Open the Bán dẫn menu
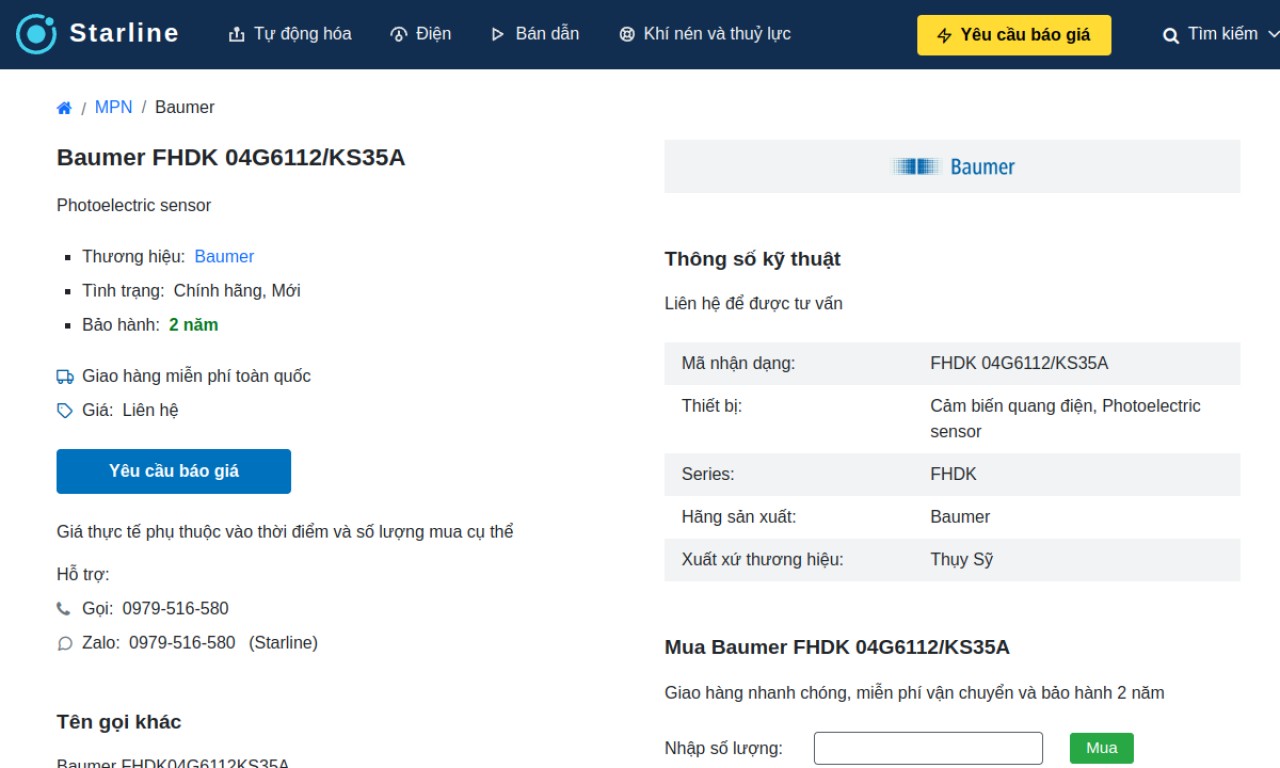 coord(534,34)
